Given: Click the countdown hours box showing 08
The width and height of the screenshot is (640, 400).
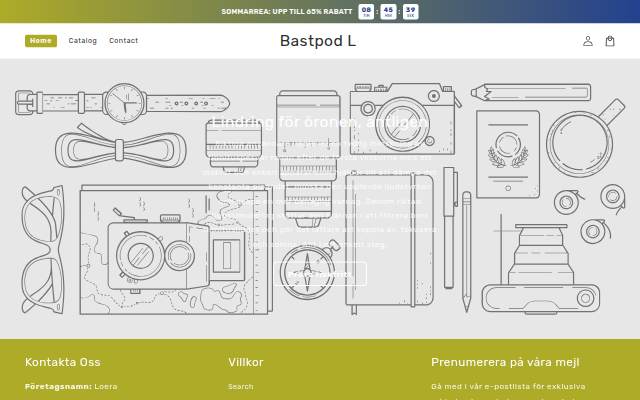Looking at the screenshot, I should point(366,11).
